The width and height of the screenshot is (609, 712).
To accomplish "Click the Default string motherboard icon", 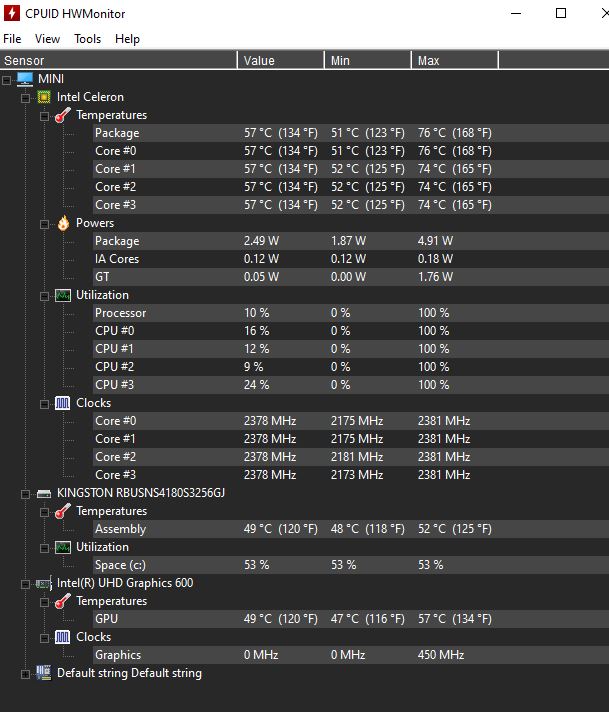I will click(44, 672).
